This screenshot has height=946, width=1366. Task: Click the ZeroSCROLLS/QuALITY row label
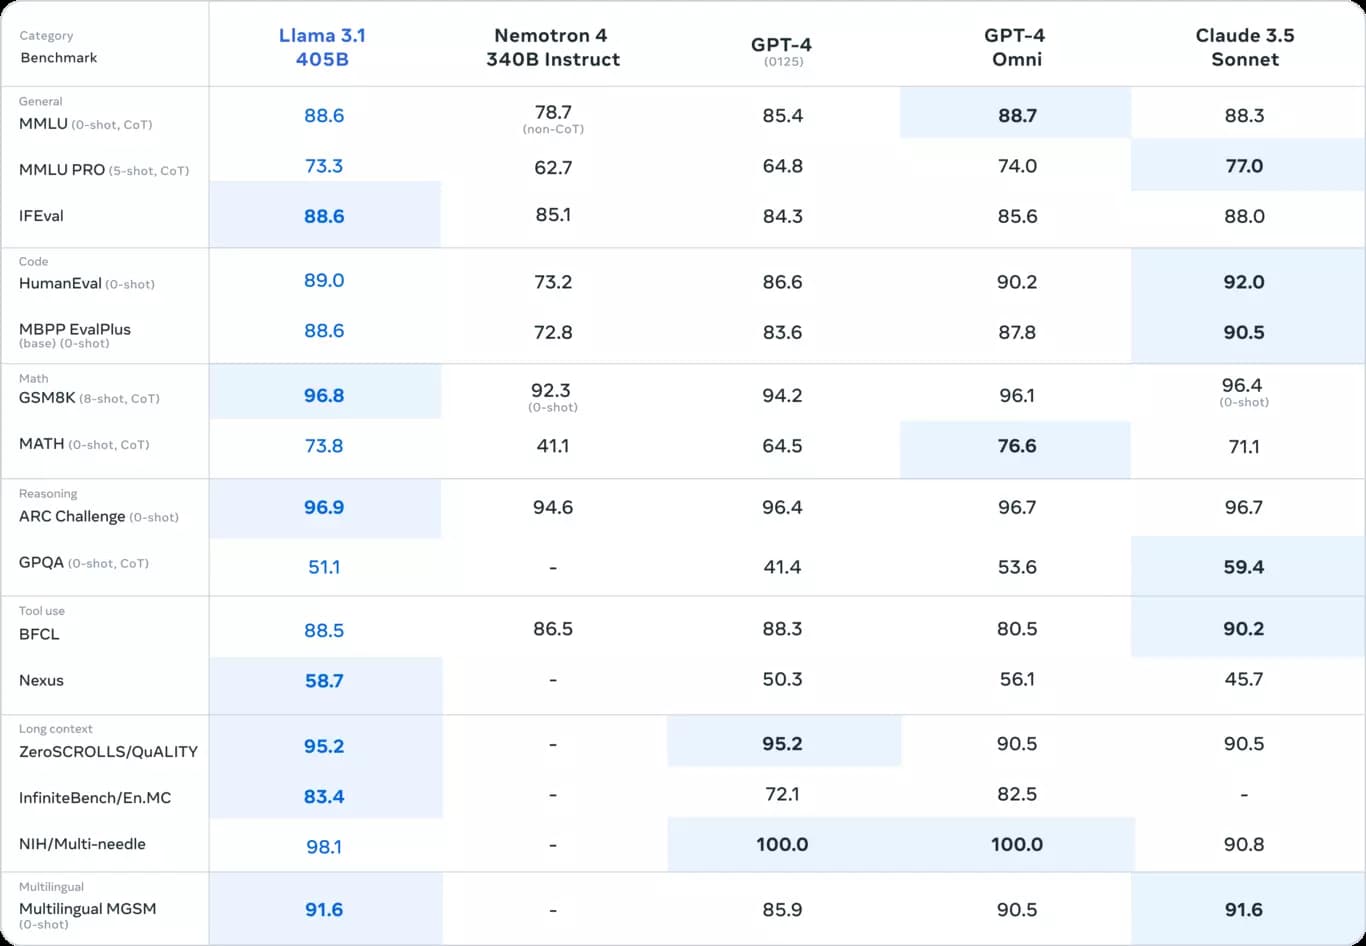click(108, 752)
